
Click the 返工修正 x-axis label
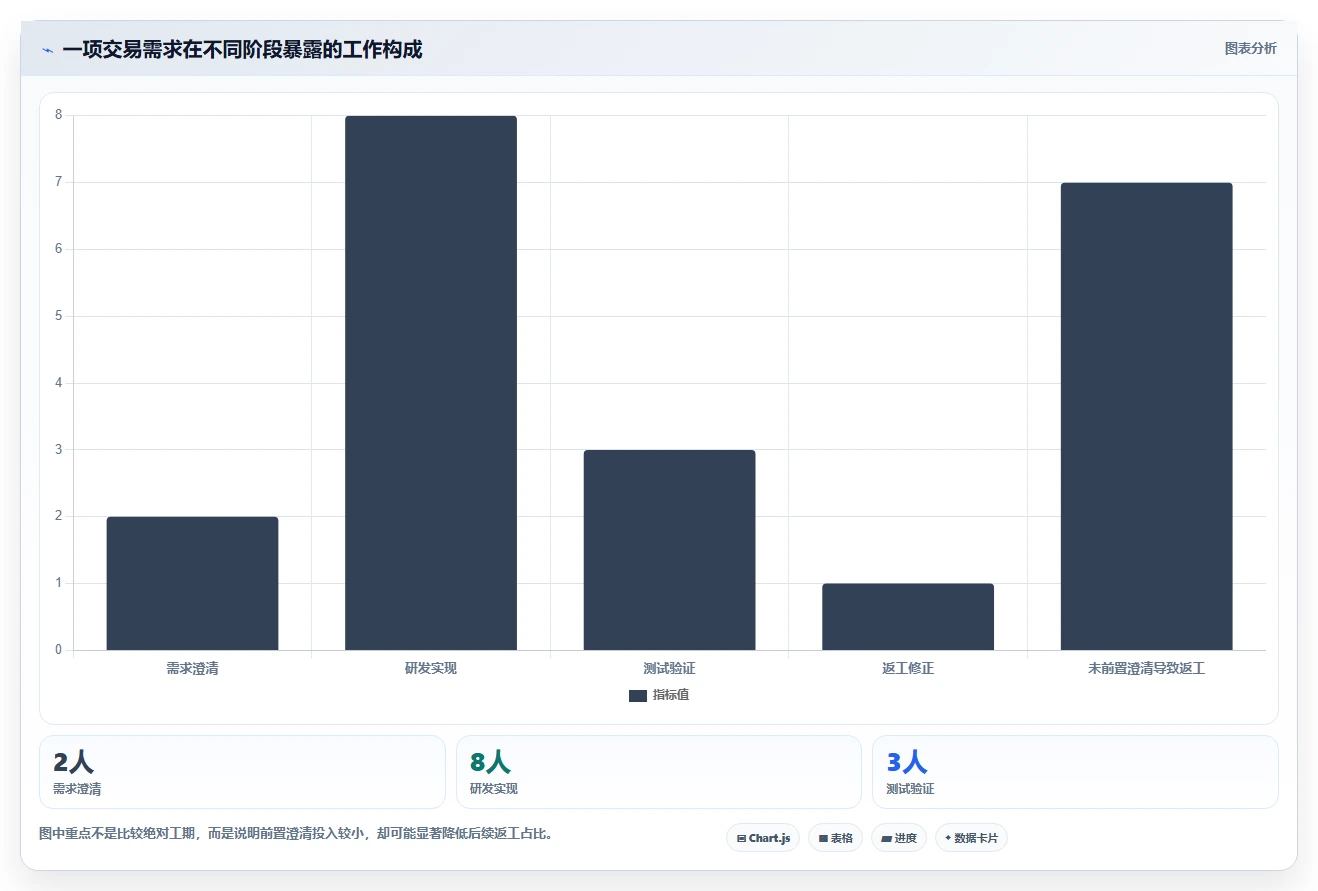tap(908, 668)
